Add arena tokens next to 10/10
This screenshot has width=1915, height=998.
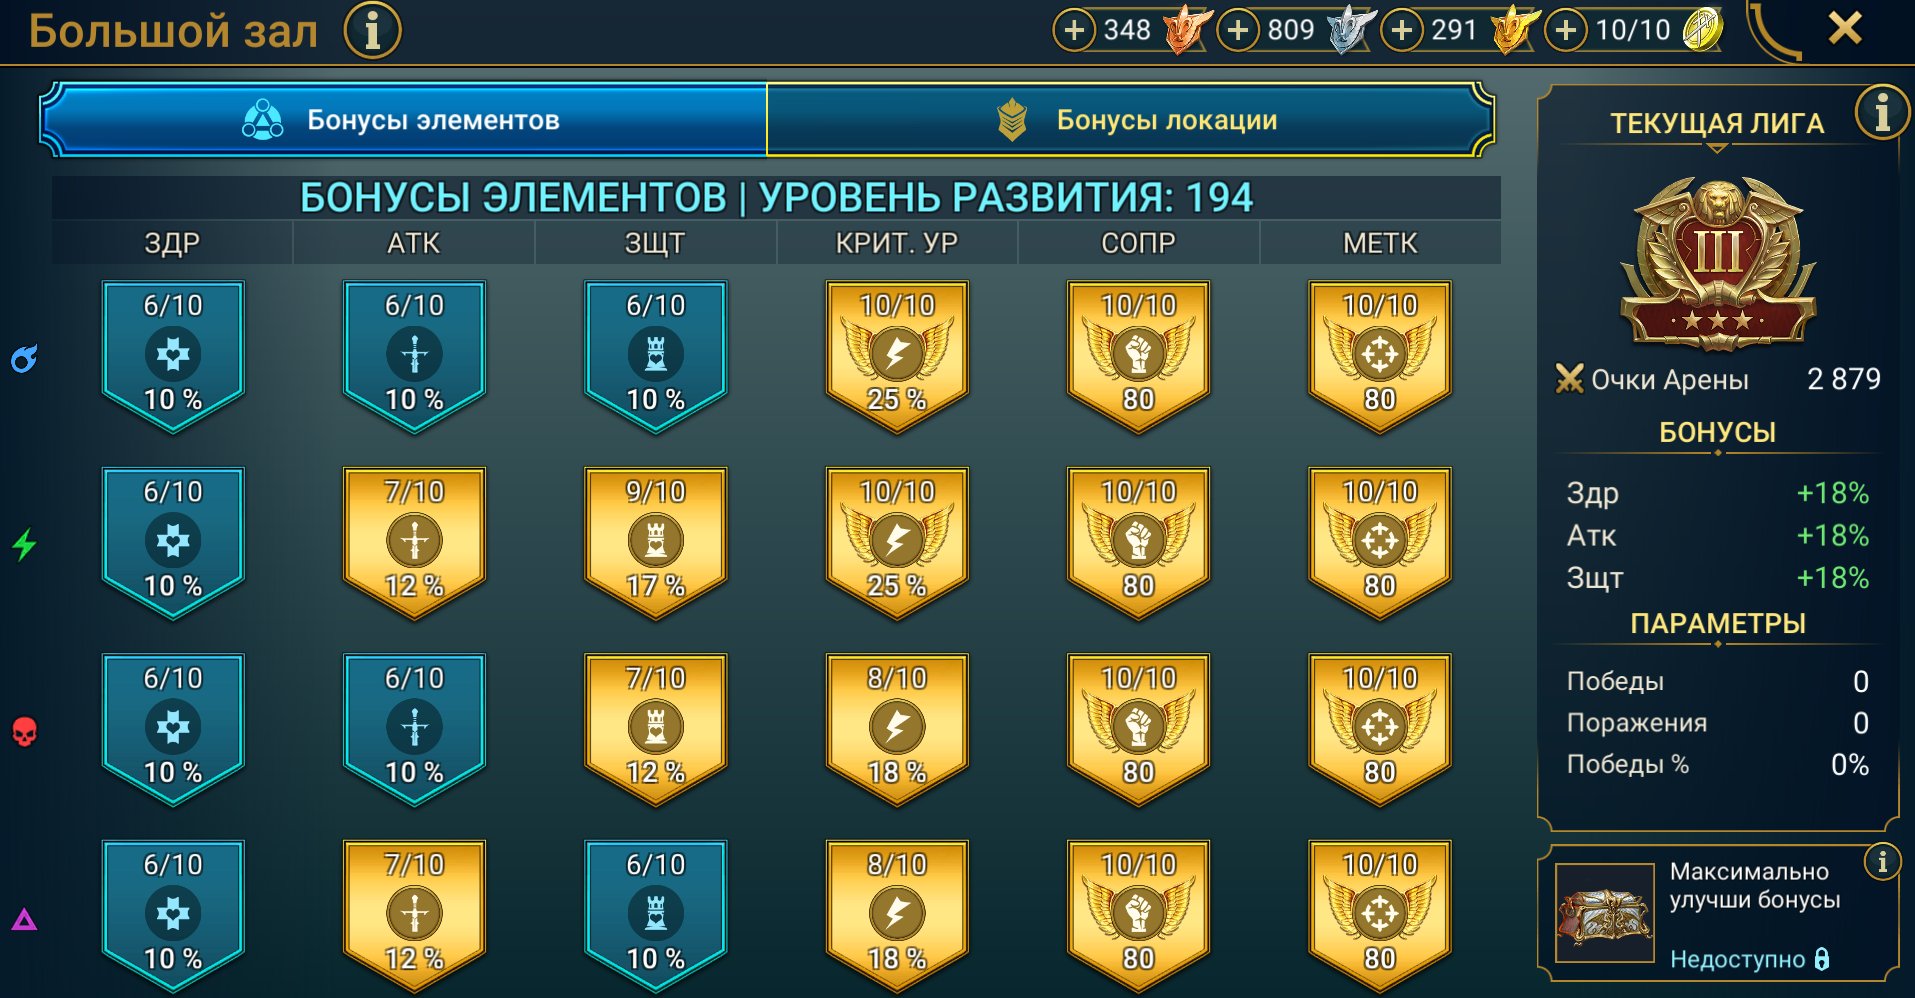tap(1566, 30)
